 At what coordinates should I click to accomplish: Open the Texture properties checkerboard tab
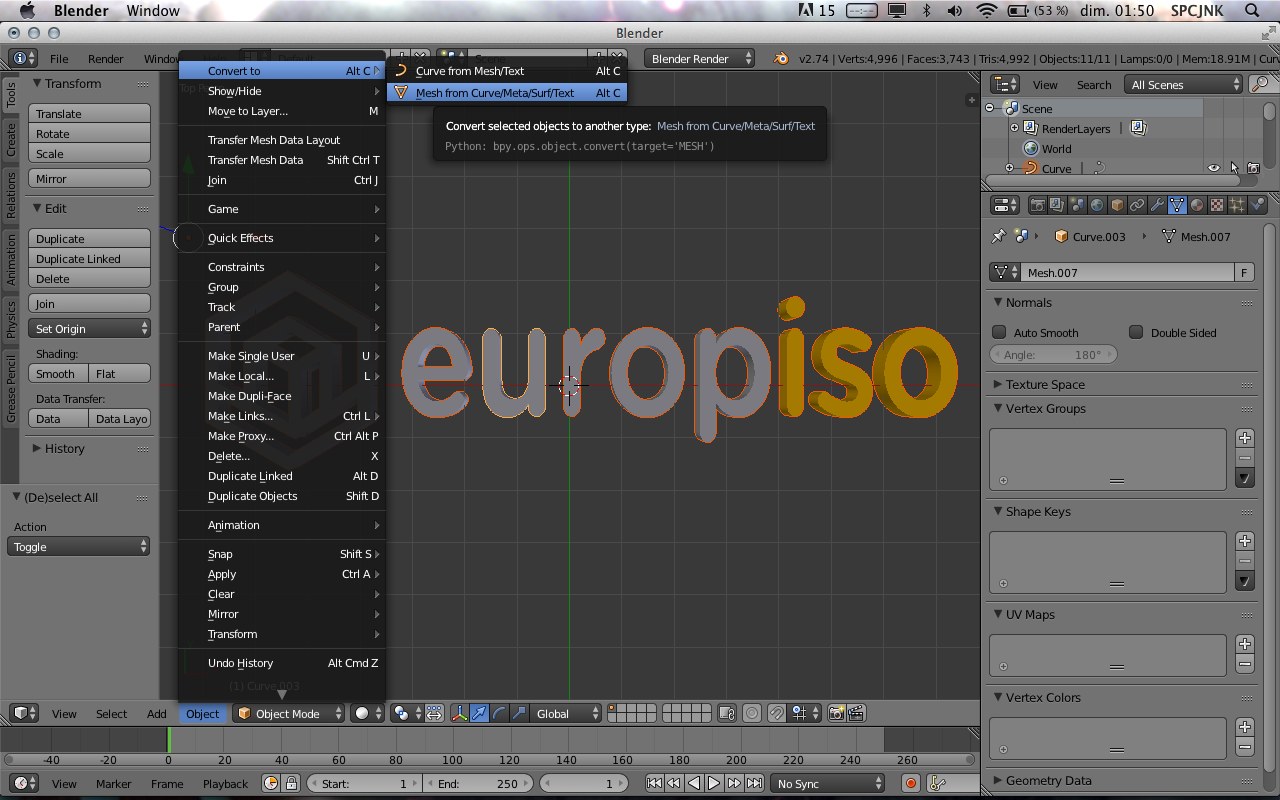tap(1217, 205)
